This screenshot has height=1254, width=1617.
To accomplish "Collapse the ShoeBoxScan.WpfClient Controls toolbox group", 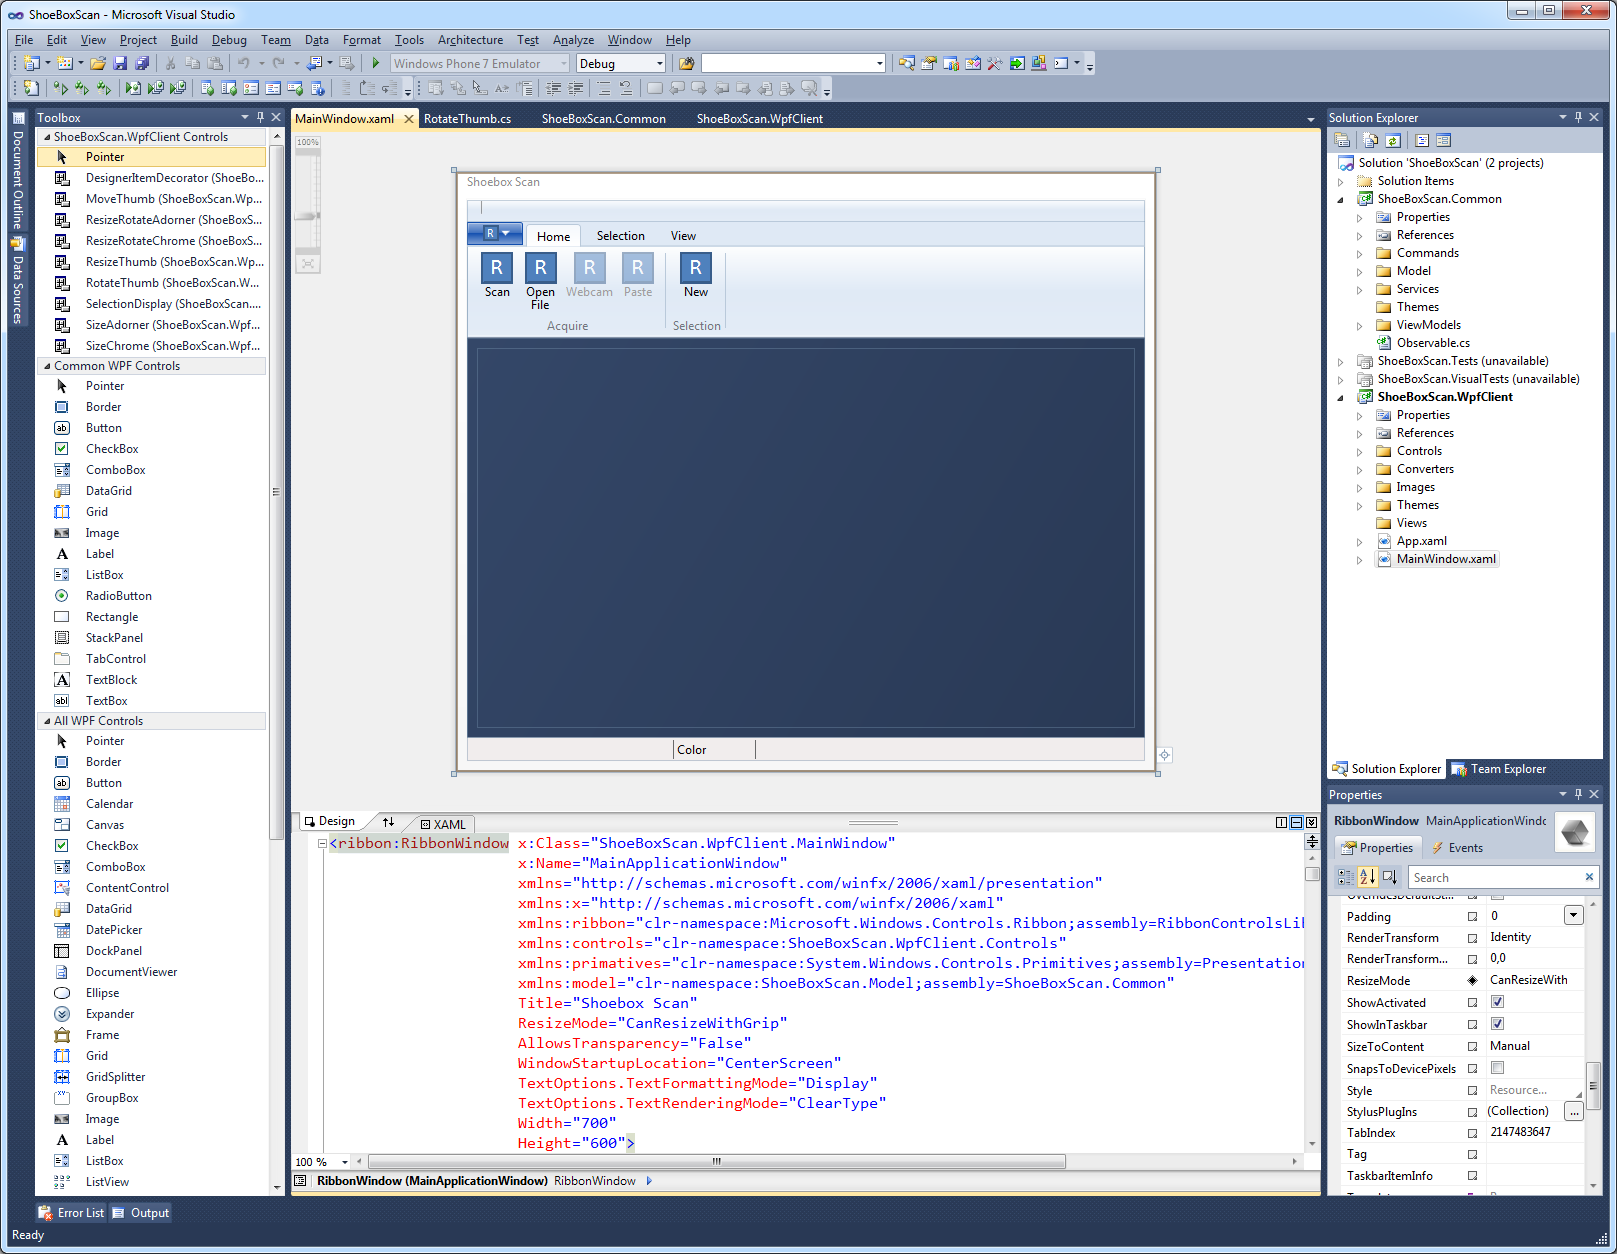I will tap(46, 137).
